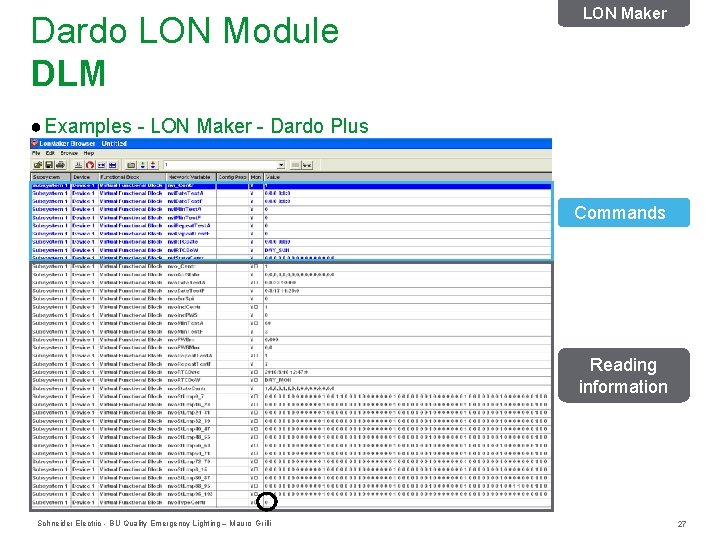Select the nvoRepeatTestF network variable cell

[x=191, y=364]
